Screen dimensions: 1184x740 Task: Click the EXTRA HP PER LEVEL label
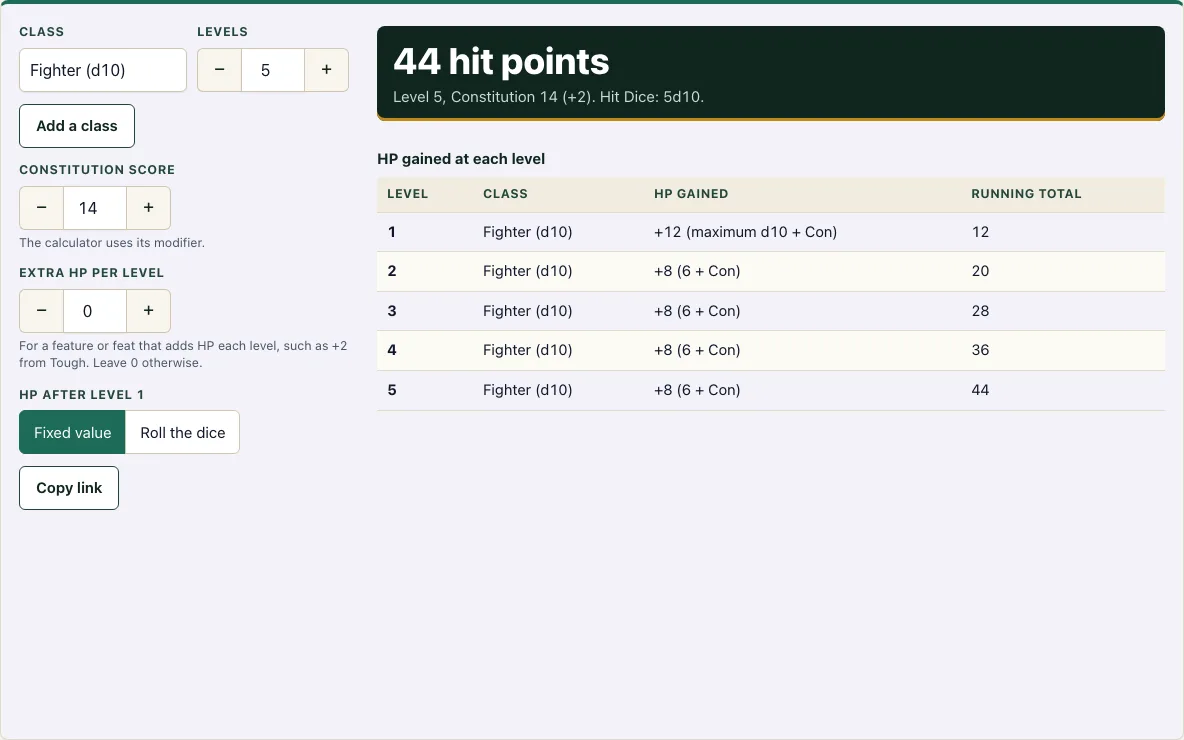point(91,273)
